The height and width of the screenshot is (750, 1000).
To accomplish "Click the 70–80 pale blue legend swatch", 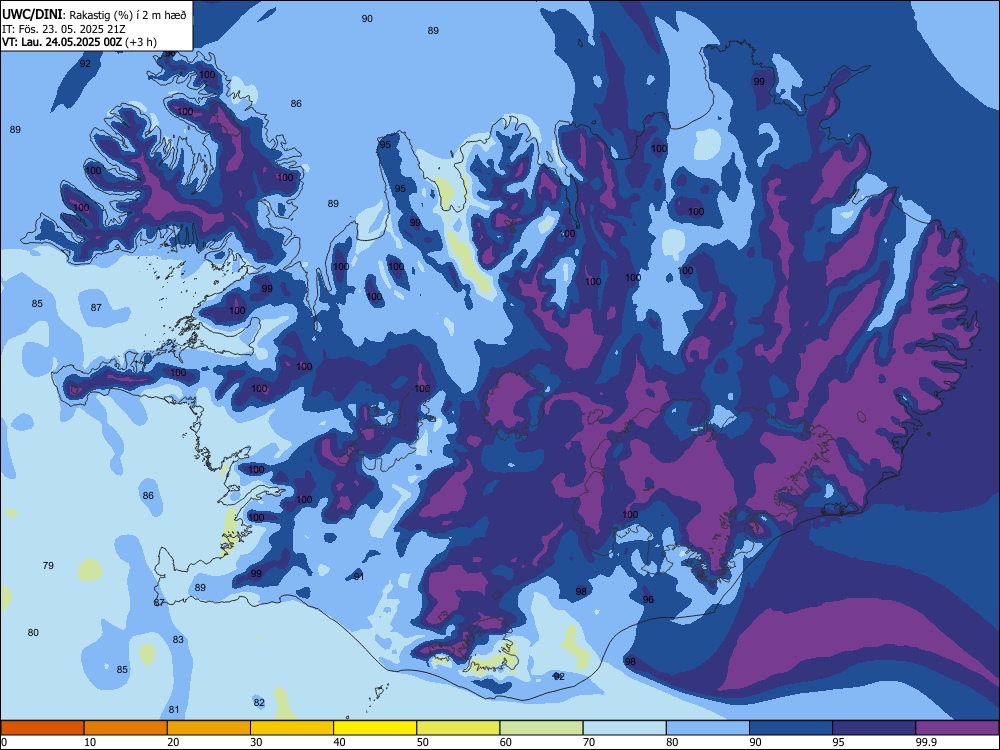I will (624, 728).
